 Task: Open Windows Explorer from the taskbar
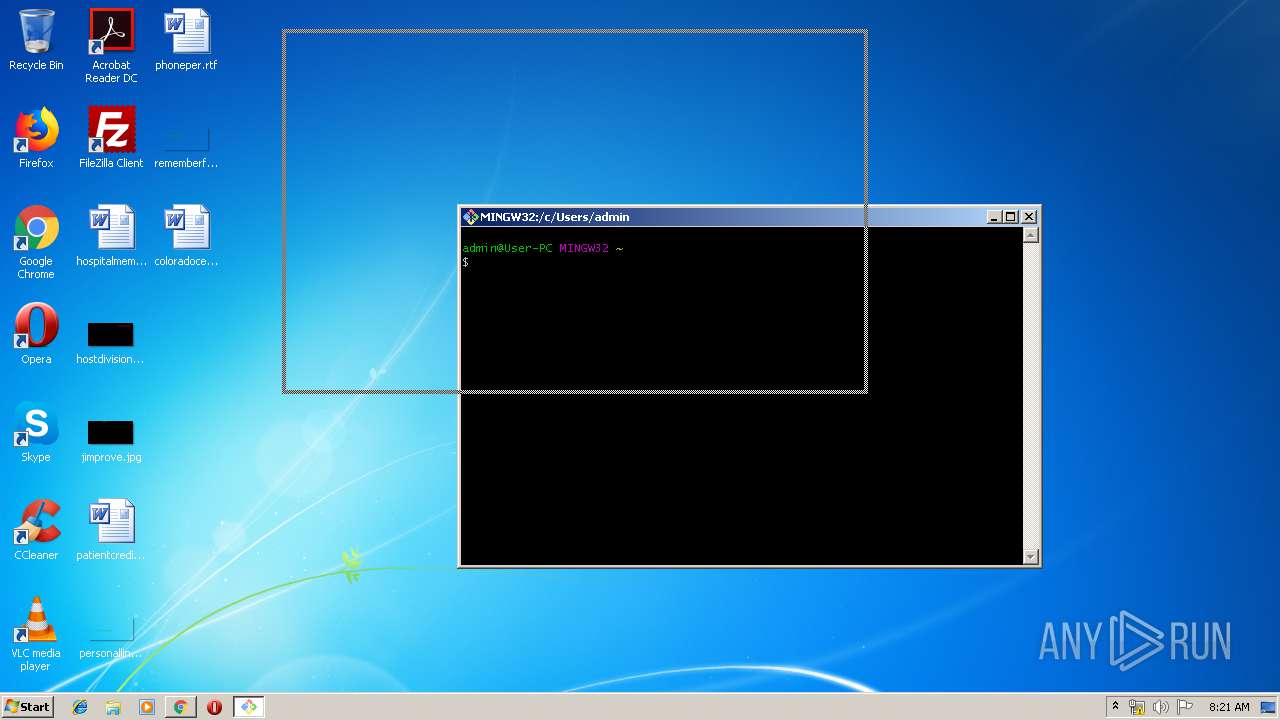pyautogui.click(x=113, y=707)
